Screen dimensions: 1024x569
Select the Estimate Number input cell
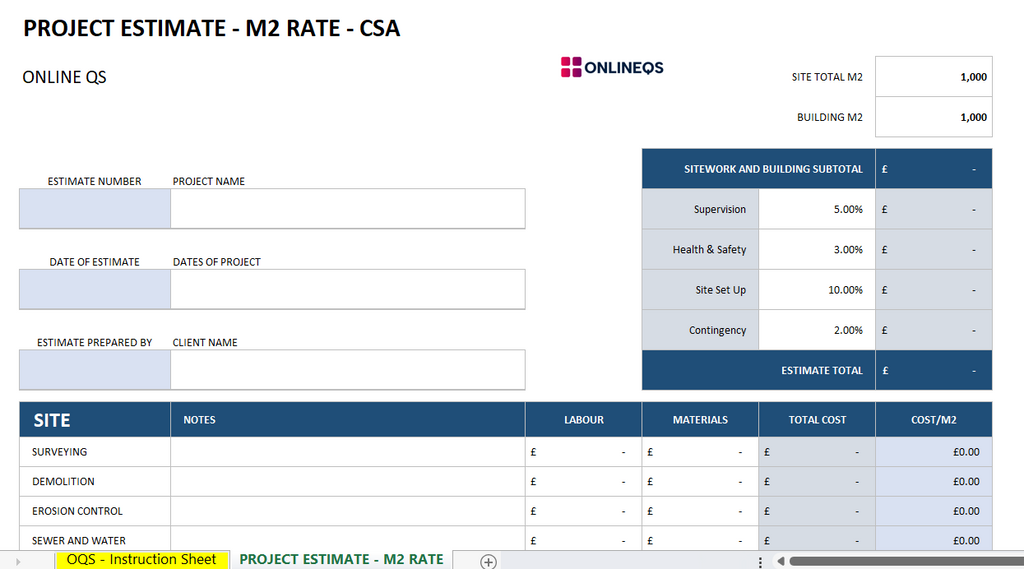tap(95, 209)
